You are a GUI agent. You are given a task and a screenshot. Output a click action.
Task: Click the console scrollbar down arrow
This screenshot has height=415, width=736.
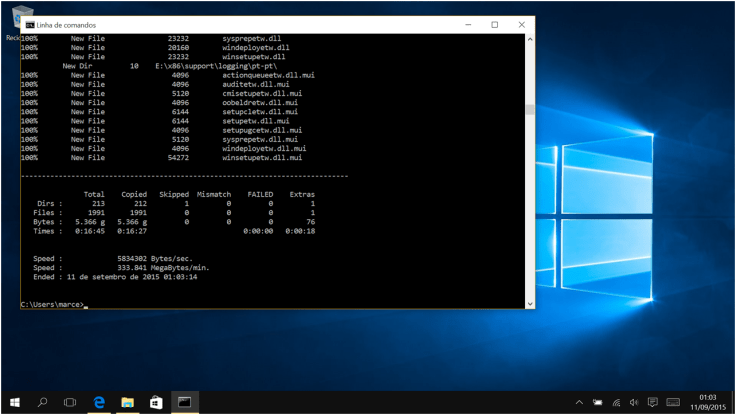529,303
